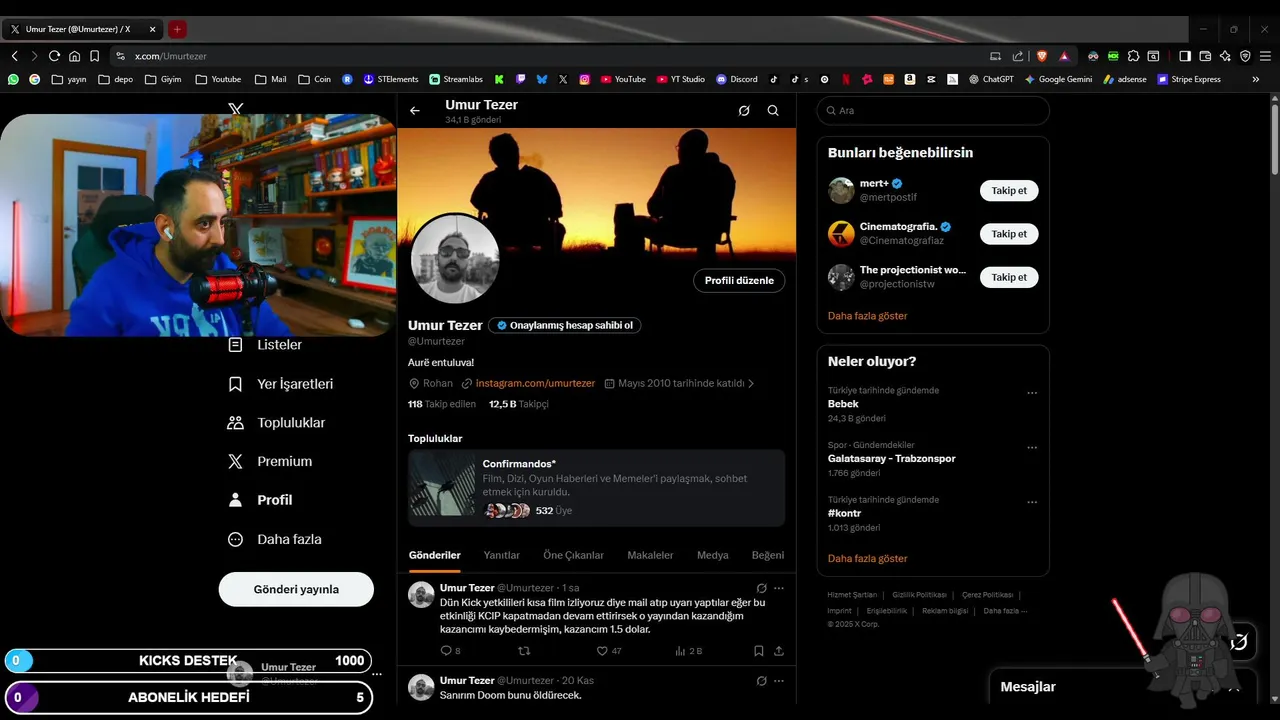The width and height of the screenshot is (1280, 720).
Task: Click the profile avatar photo
Action: (455, 258)
